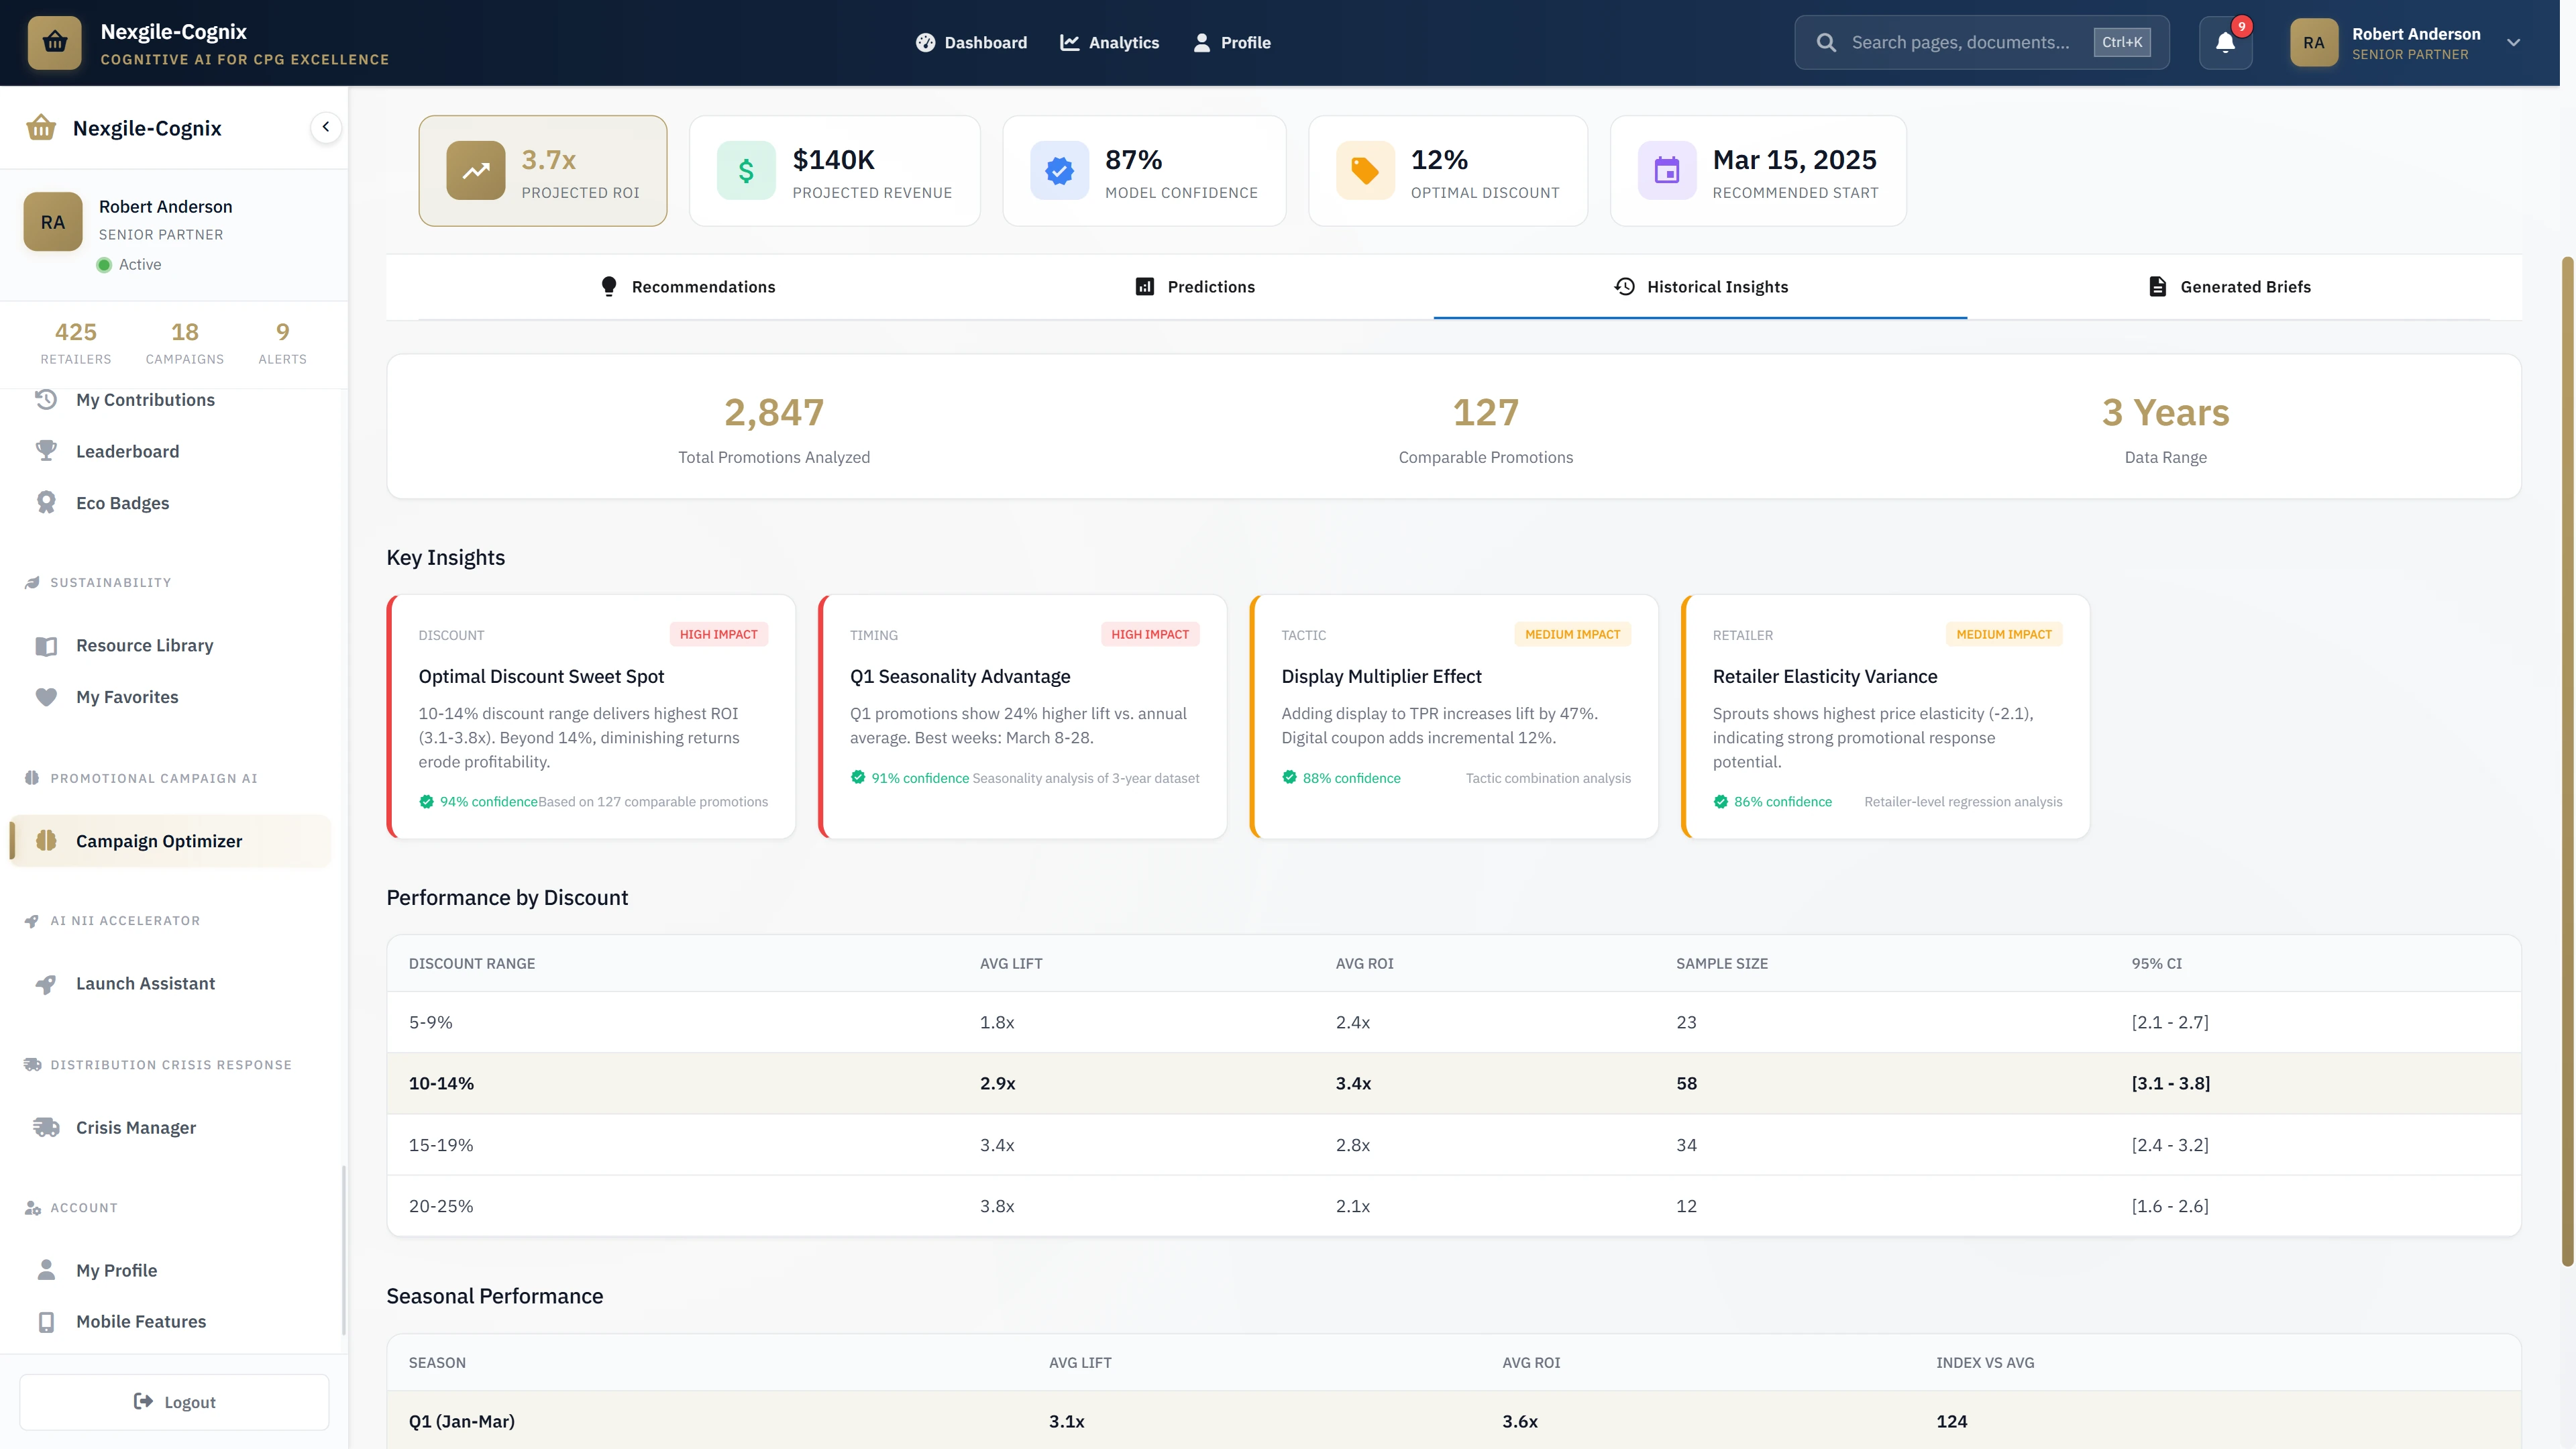Click the Projected ROI highlighted card
Viewport: 2576px width, 1449px height.
(543, 170)
